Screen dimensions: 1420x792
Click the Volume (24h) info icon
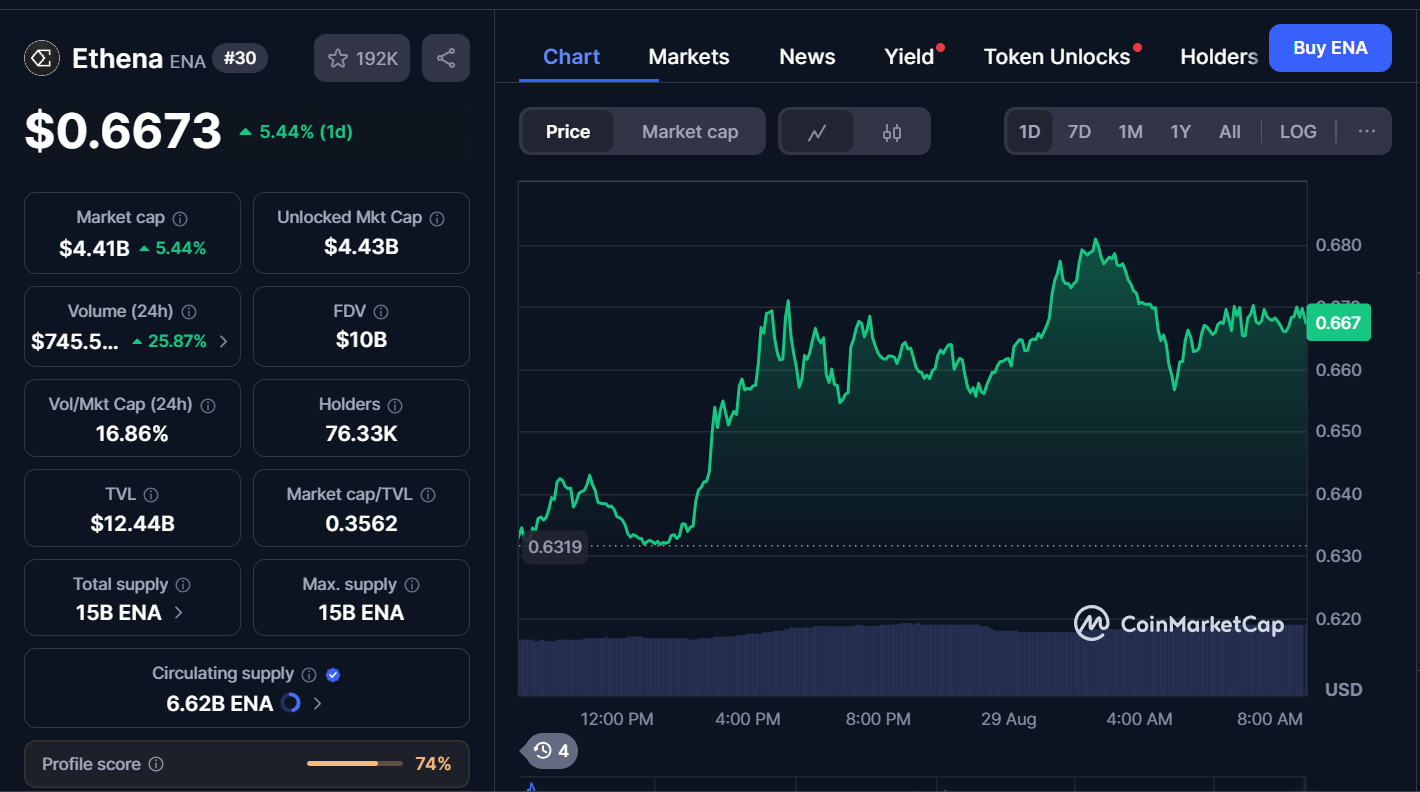tap(189, 312)
